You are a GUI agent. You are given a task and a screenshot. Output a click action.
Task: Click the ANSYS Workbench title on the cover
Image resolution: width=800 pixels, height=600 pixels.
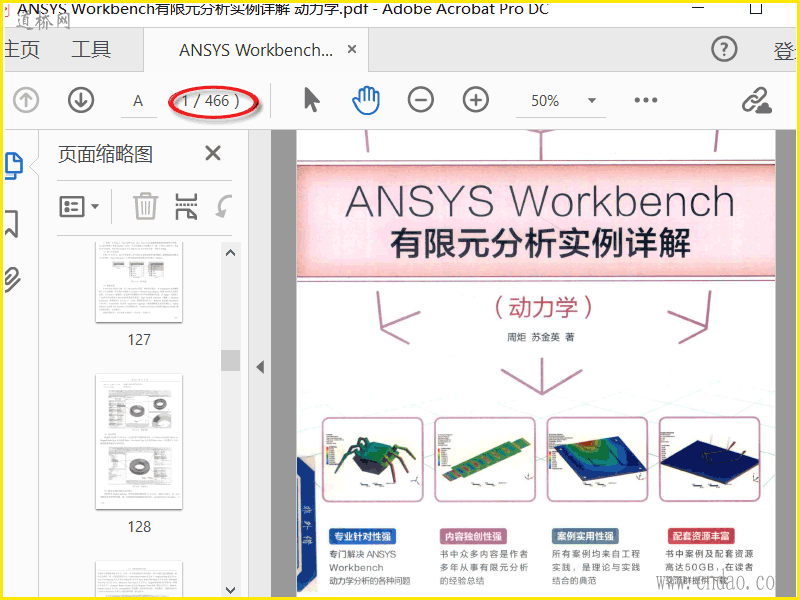(540, 201)
